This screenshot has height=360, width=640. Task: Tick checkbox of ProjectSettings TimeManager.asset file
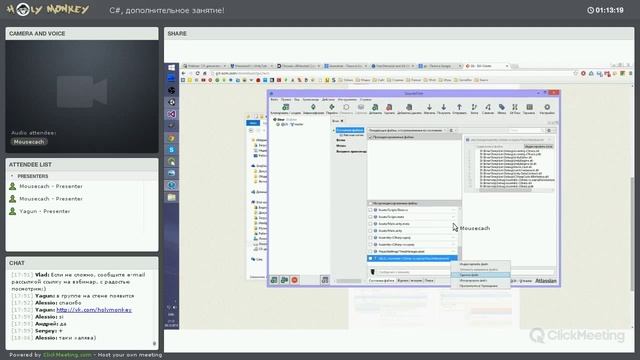pyautogui.click(x=371, y=251)
